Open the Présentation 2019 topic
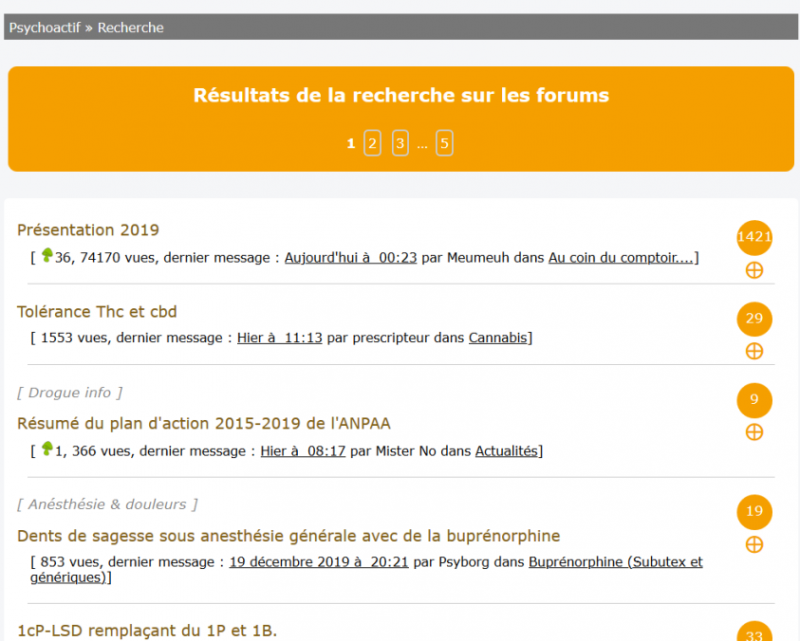Image resolution: width=800 pixels, height=641 pixels. (88, 229)
